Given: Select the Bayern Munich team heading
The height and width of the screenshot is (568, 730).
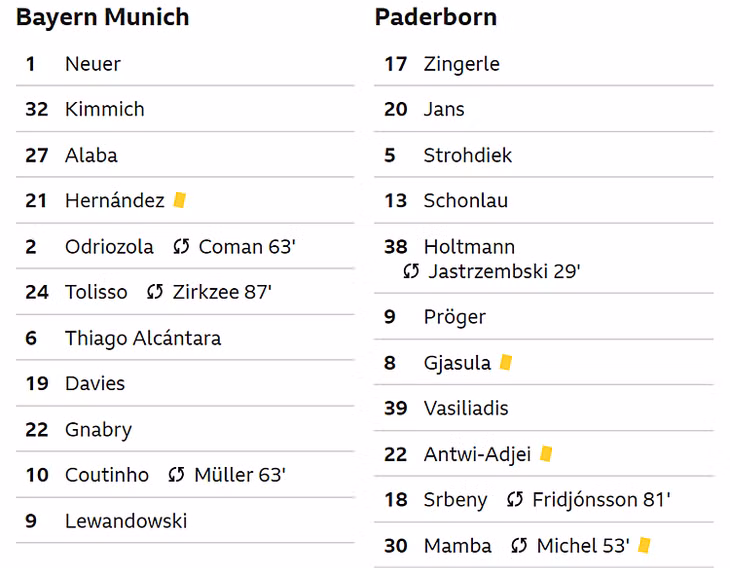Looking at the screenshot, I should tap(103, 17).
